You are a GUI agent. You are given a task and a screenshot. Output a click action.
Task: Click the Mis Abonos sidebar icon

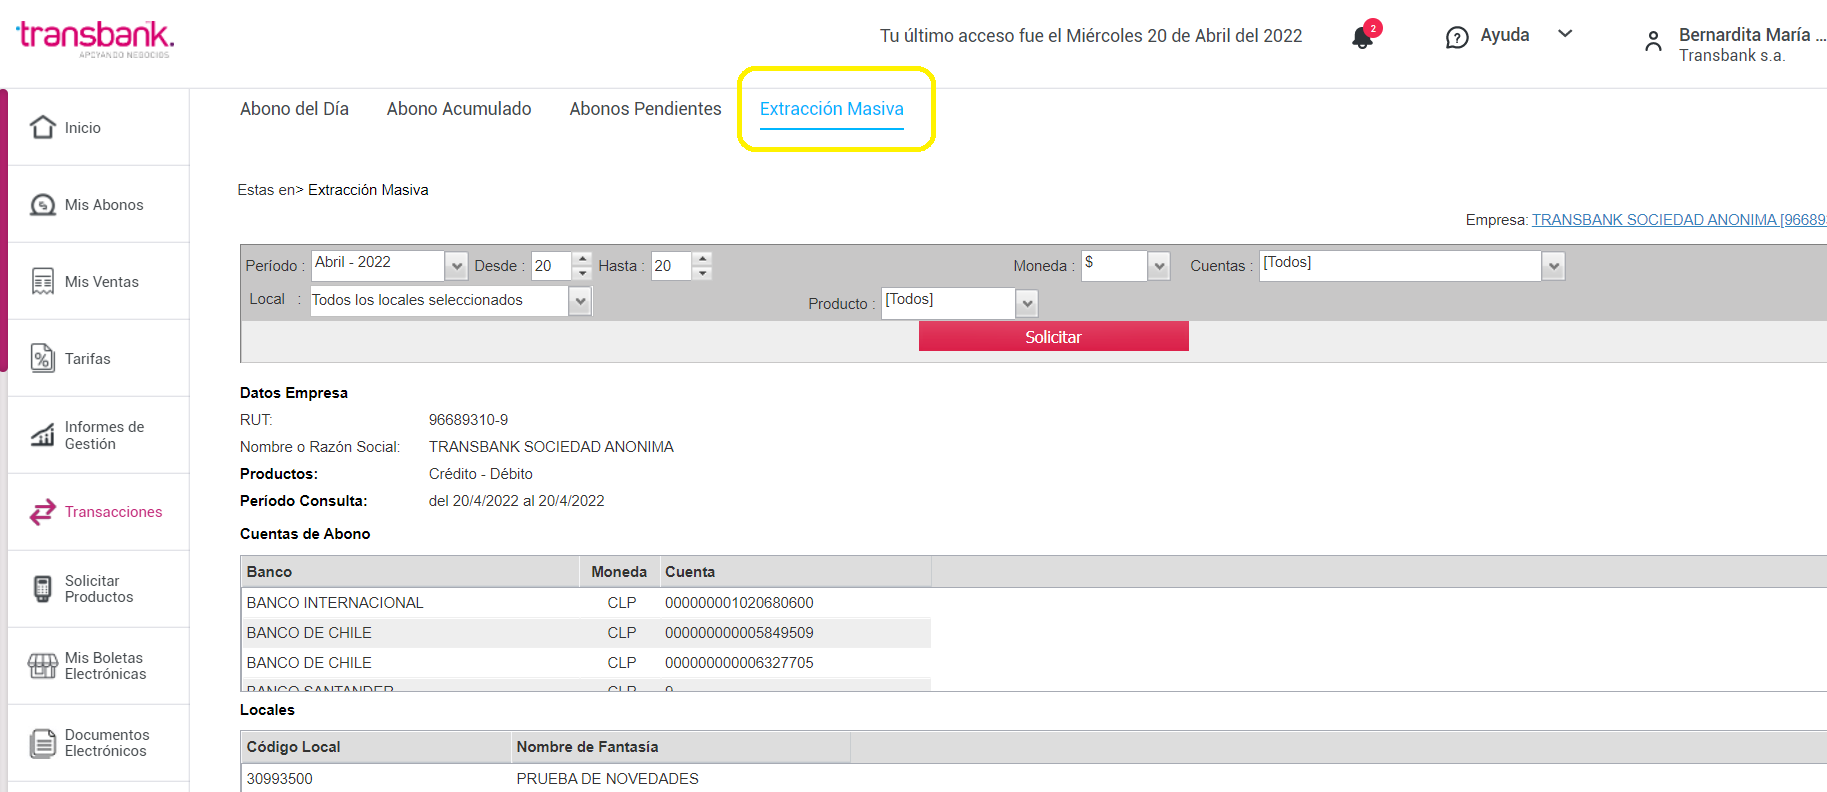(43, 204)
